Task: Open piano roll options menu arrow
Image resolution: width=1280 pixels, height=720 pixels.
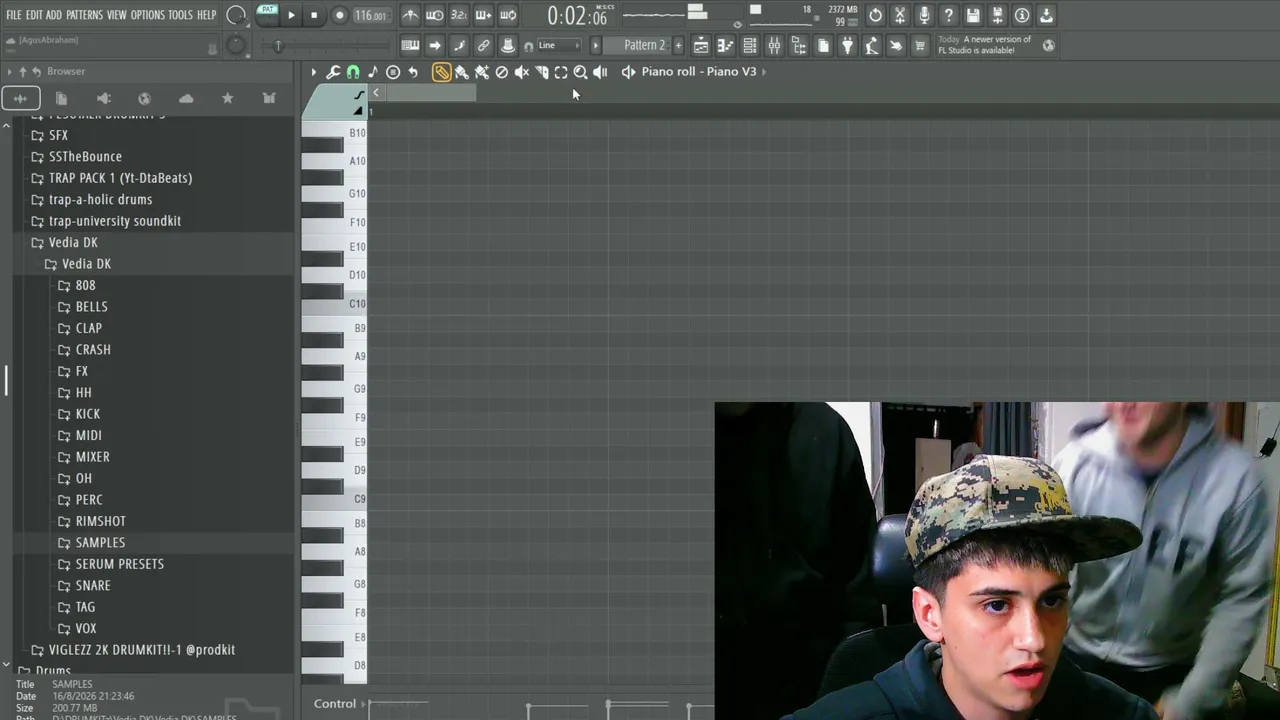Action: coord(313,72)
